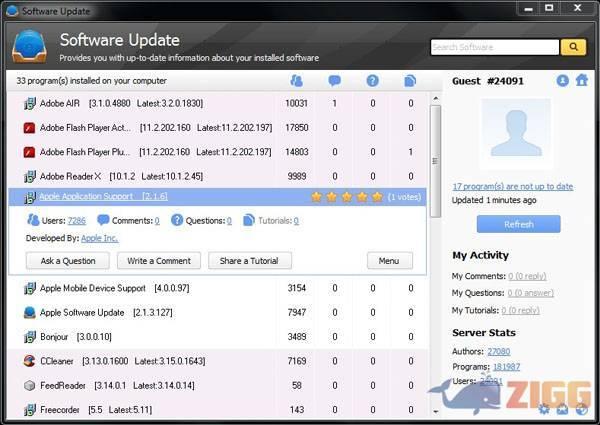The width and height of the screenshot is (600, 425).
Task: Click the Users column header icon
Action: click(296, 81)
